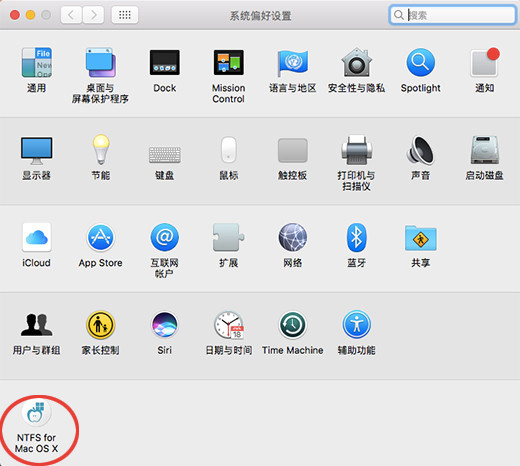Click the forward navigation arrow button
The height and width of the screenshot is (466, 520).
coord(93,15)
